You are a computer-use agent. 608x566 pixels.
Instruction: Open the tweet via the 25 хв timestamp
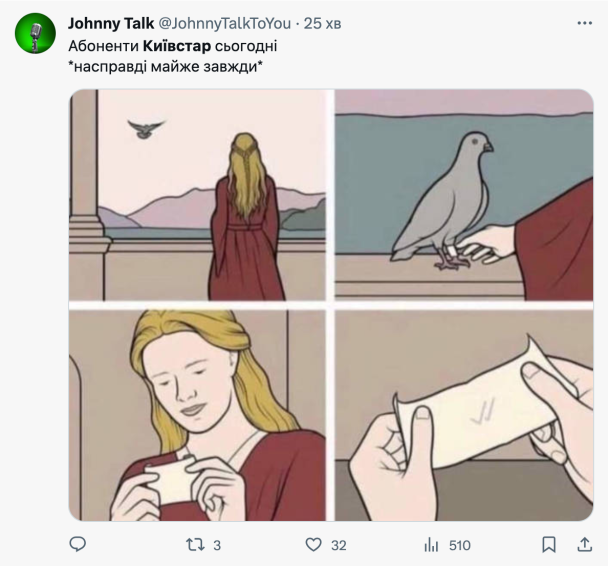(322, 22)
